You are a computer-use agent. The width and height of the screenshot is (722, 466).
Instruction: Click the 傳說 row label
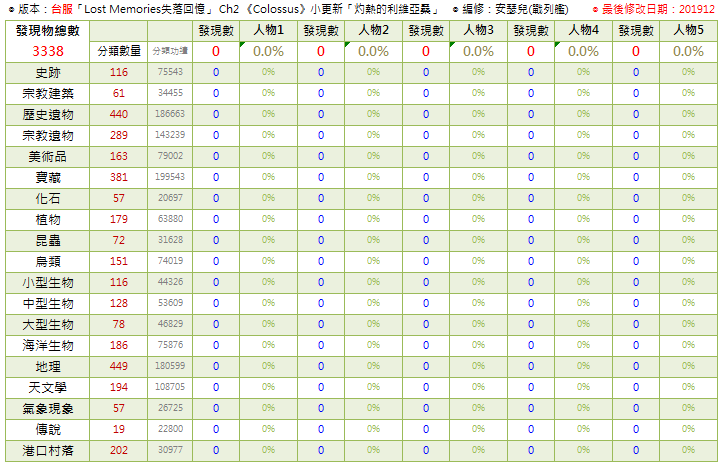tap(47, 430)
